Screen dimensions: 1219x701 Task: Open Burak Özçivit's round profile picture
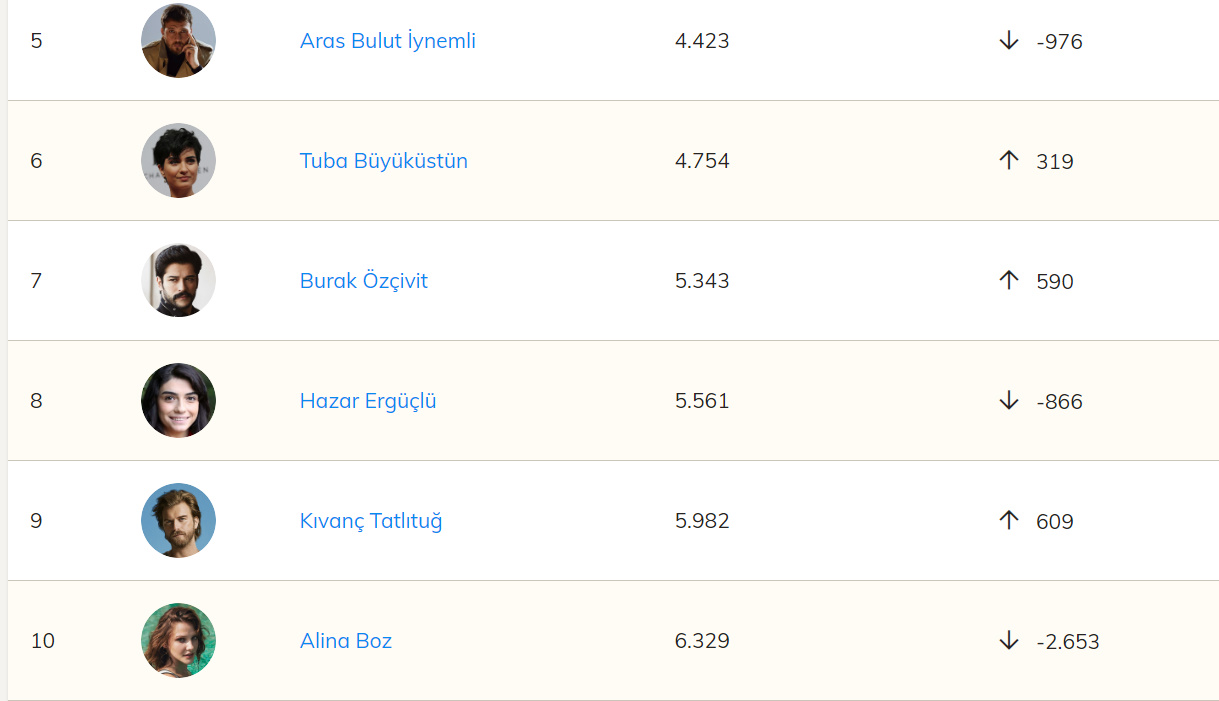[178, 281]
